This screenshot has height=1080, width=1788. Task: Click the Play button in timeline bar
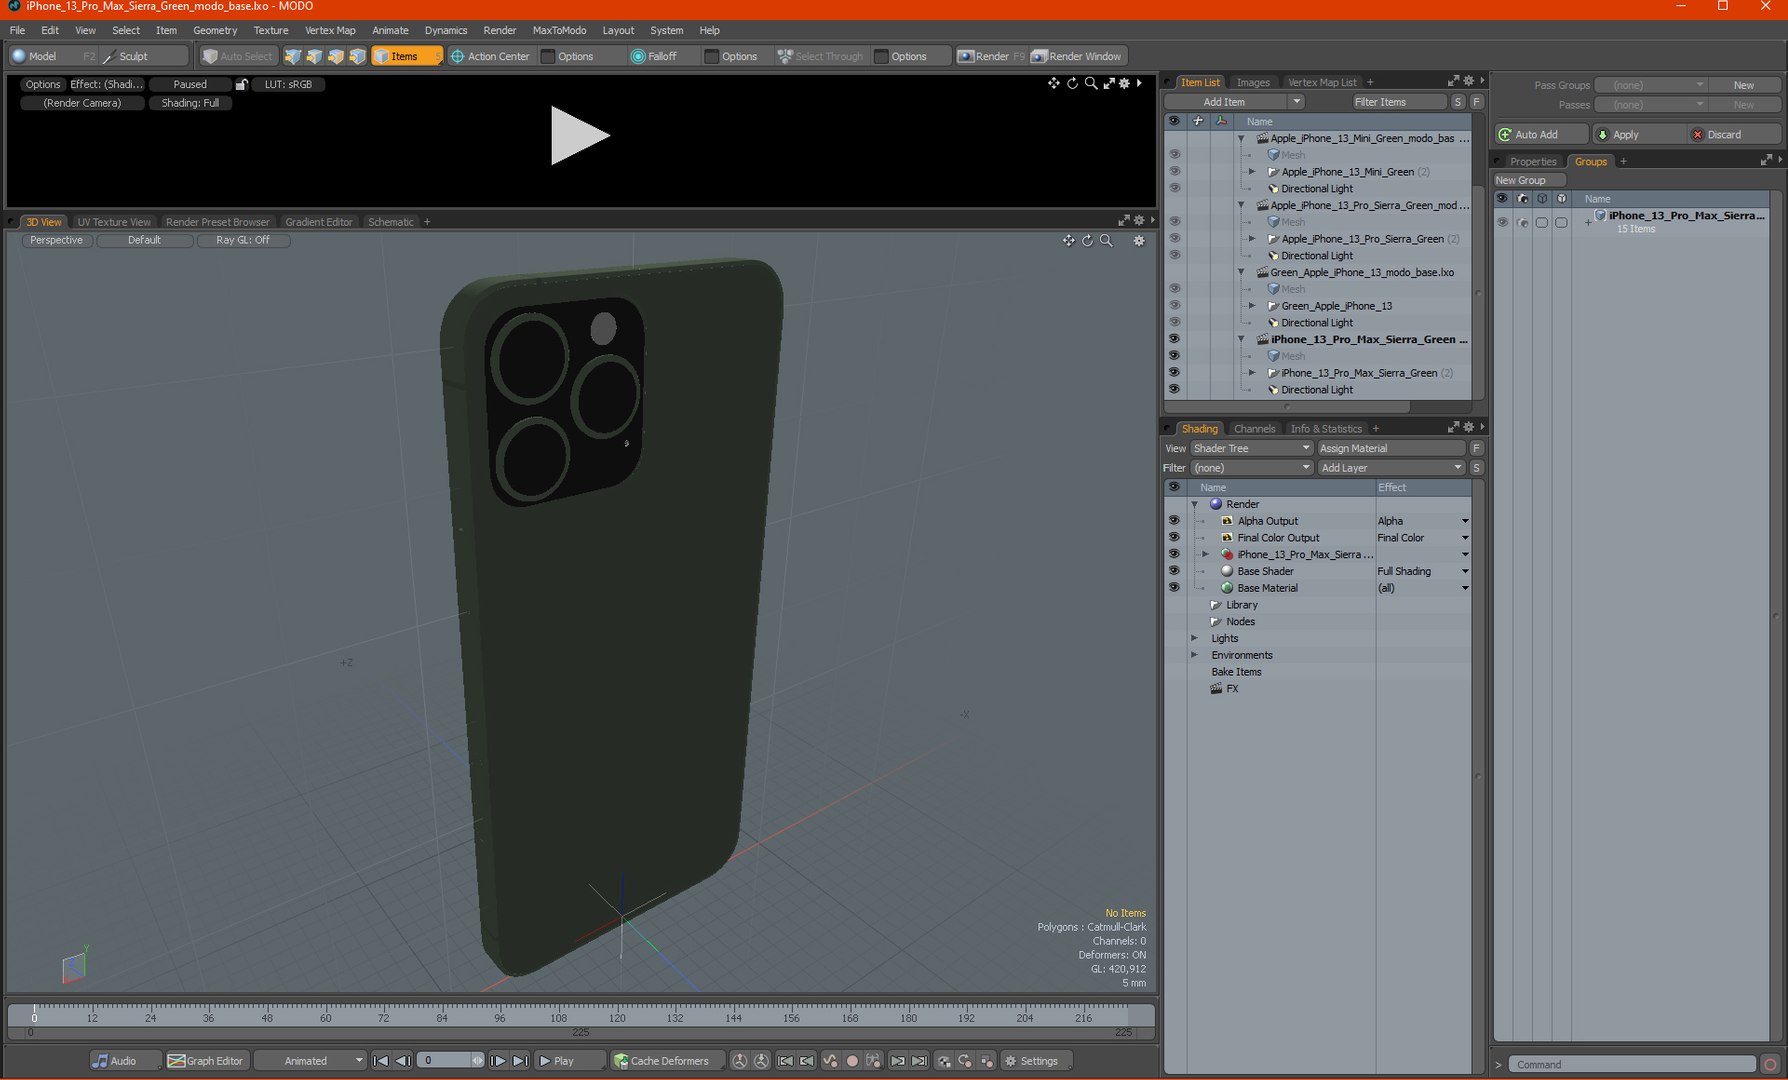569,1061
